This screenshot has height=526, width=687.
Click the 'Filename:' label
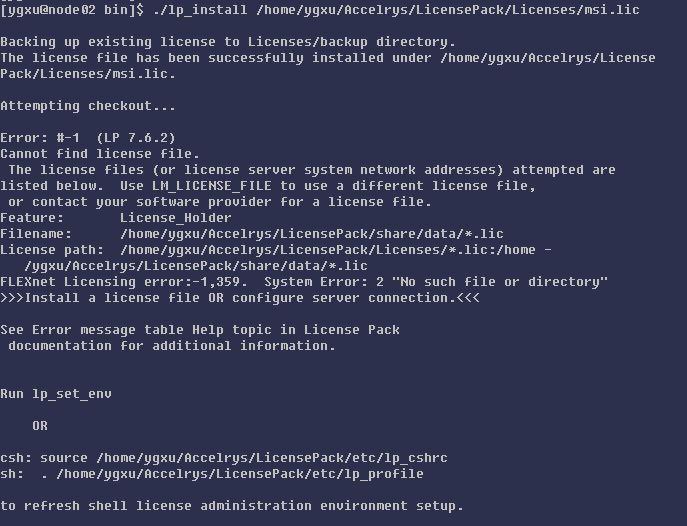[x=36, y=234]
